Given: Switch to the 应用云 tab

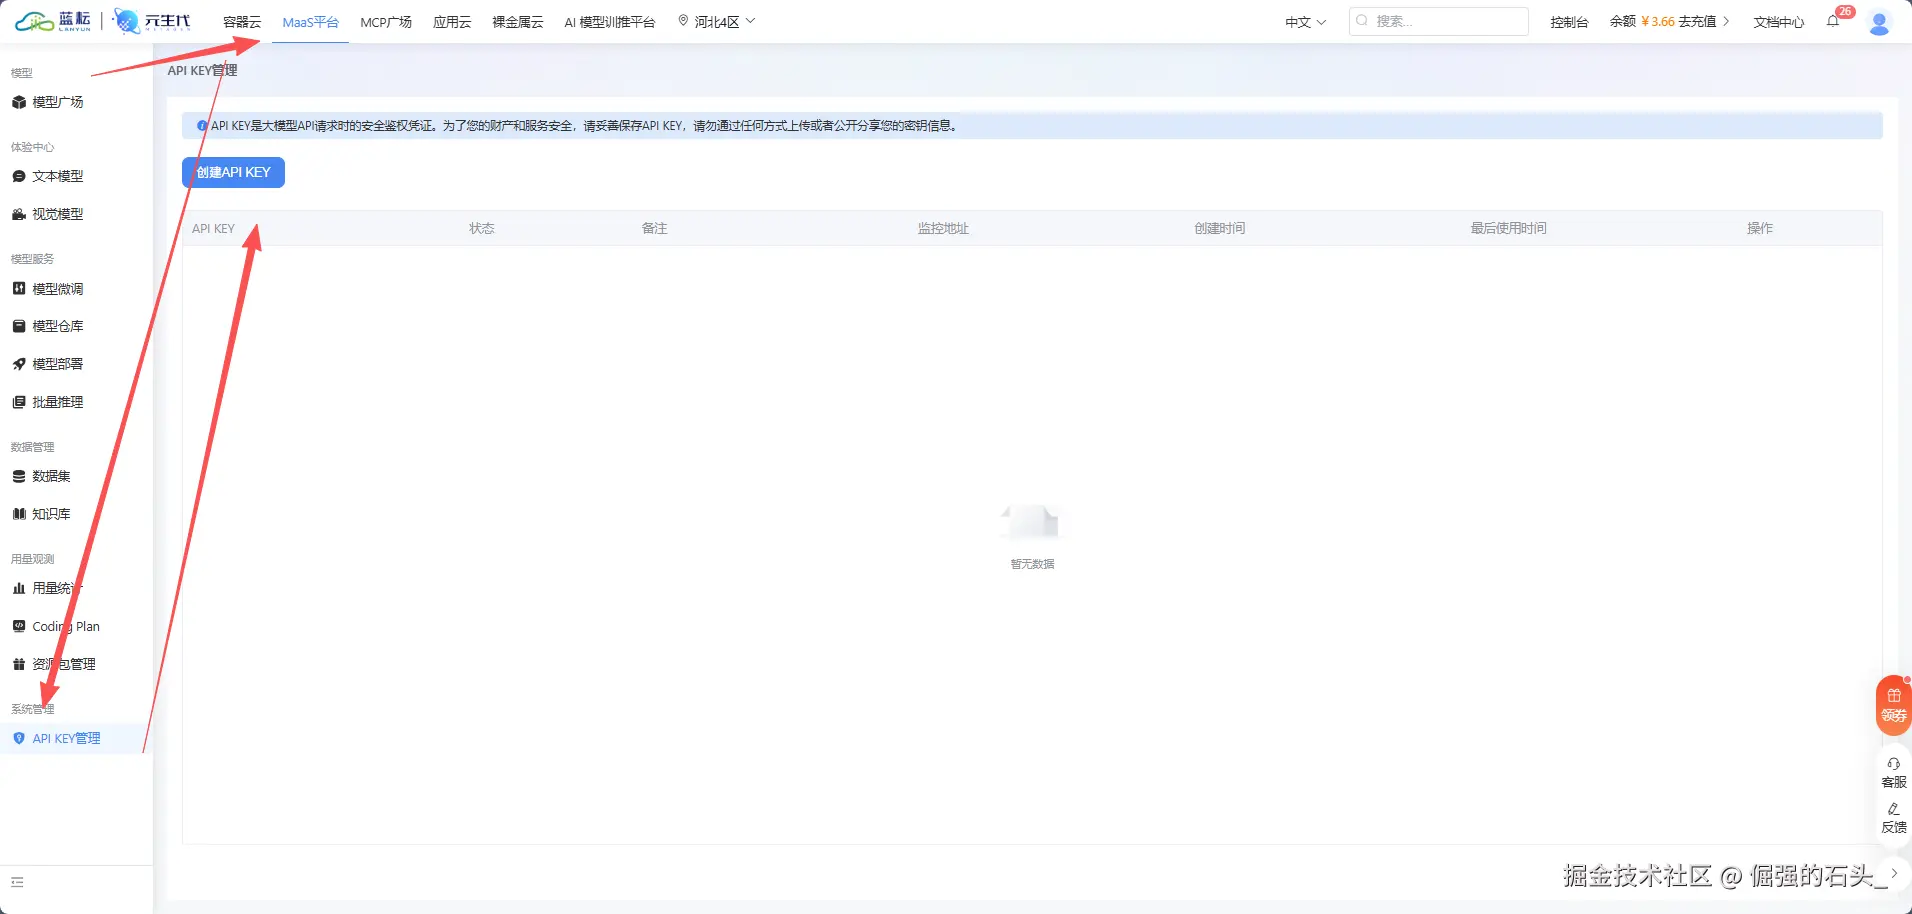Looking at the screenshot, I should (452, 22).
